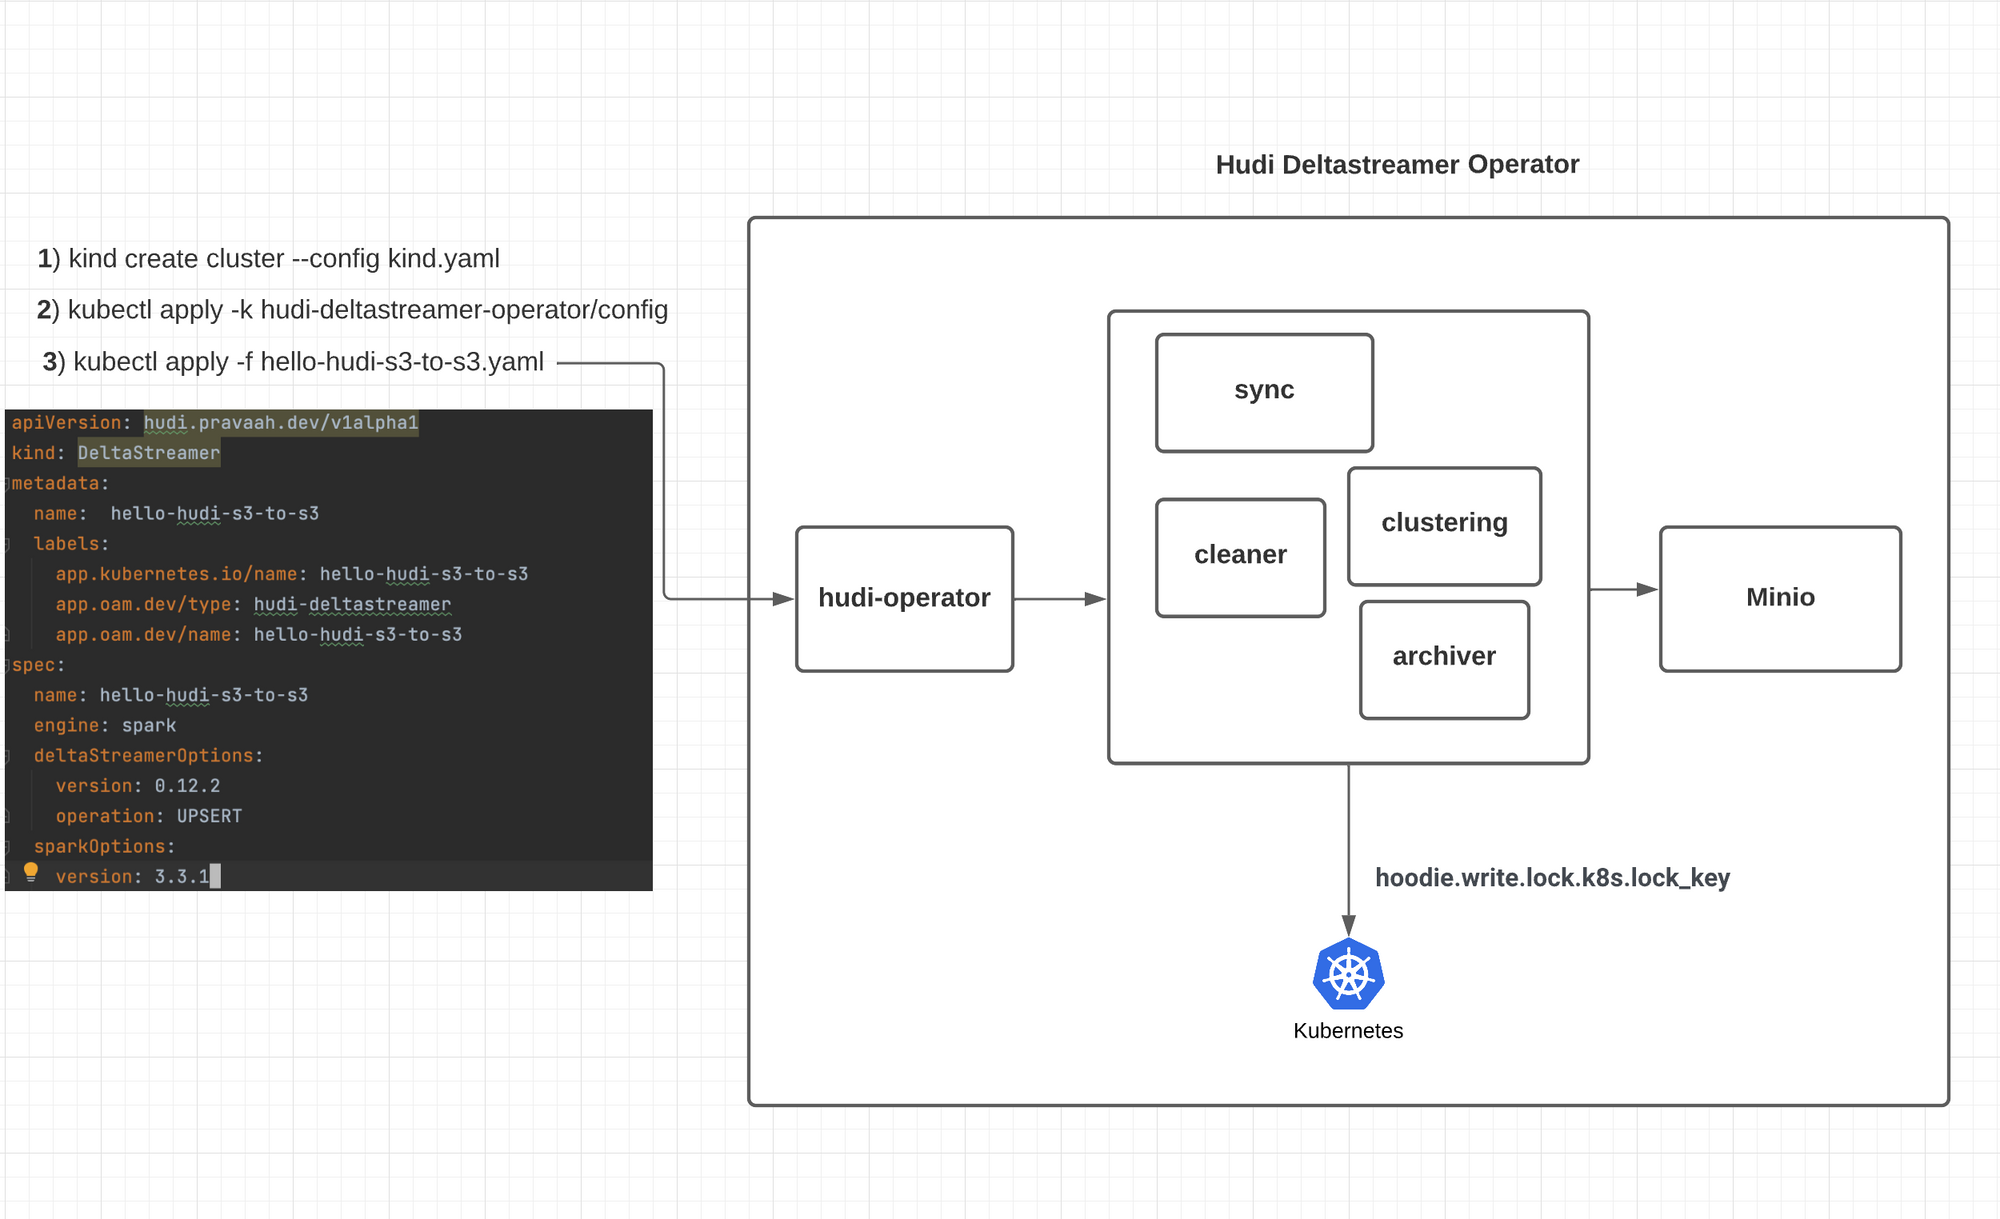Click the Hudi Deltastreamer Operator title
This screenshot has width=2000, height=1219.
click(x=1397, y=165)
